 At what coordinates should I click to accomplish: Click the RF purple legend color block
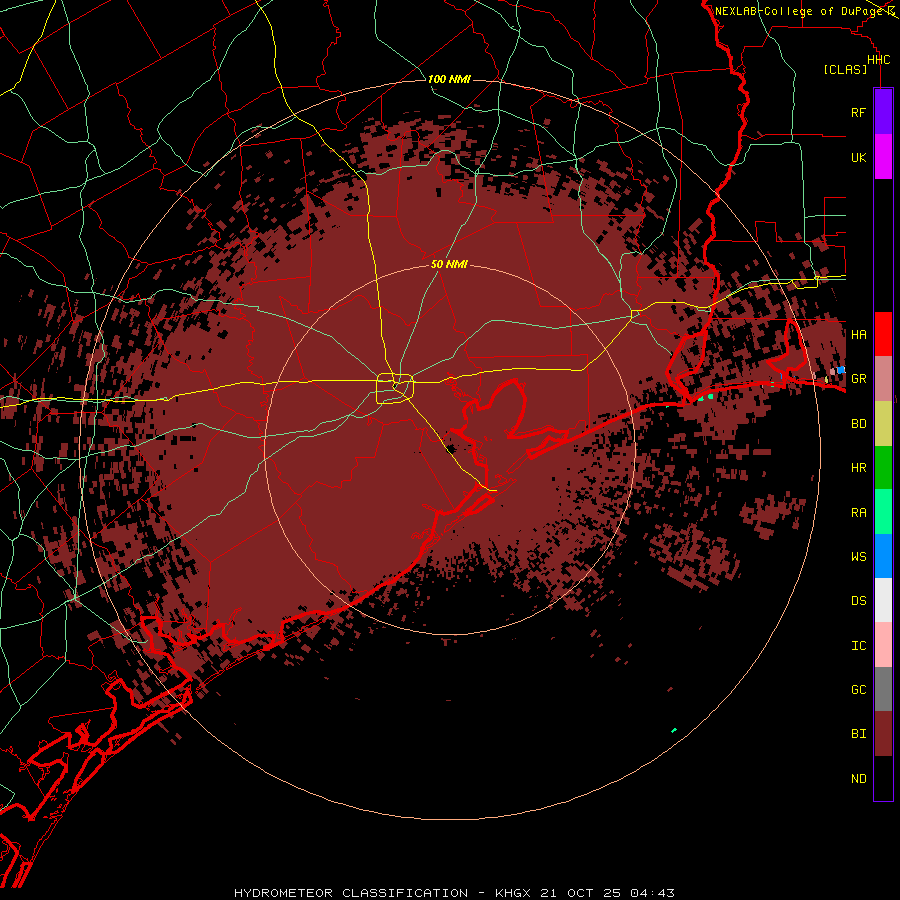[x=883, y=112]
